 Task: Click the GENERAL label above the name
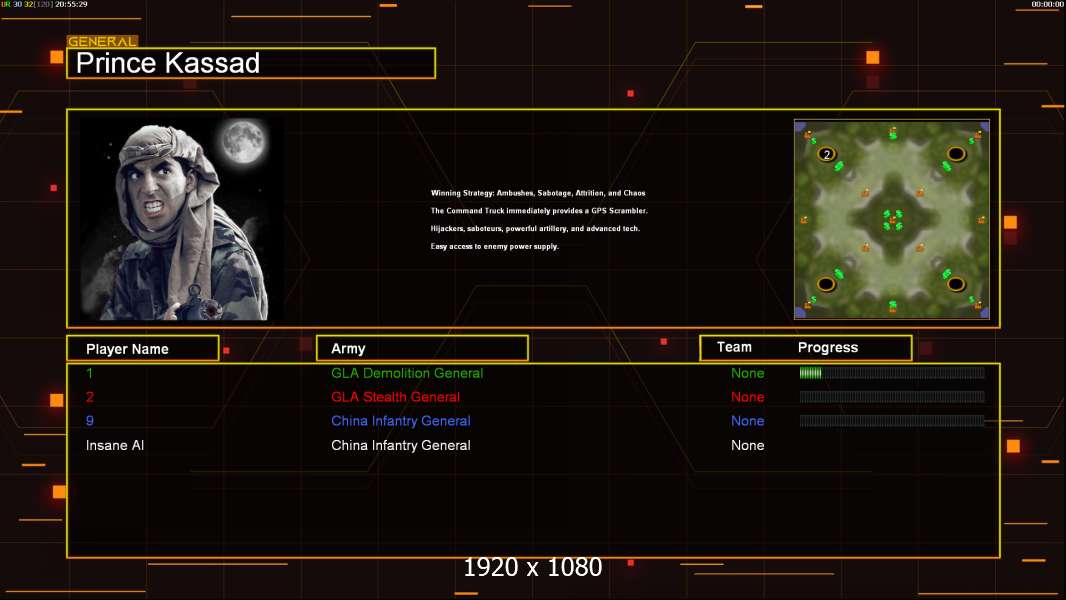[x=102, y=41]
